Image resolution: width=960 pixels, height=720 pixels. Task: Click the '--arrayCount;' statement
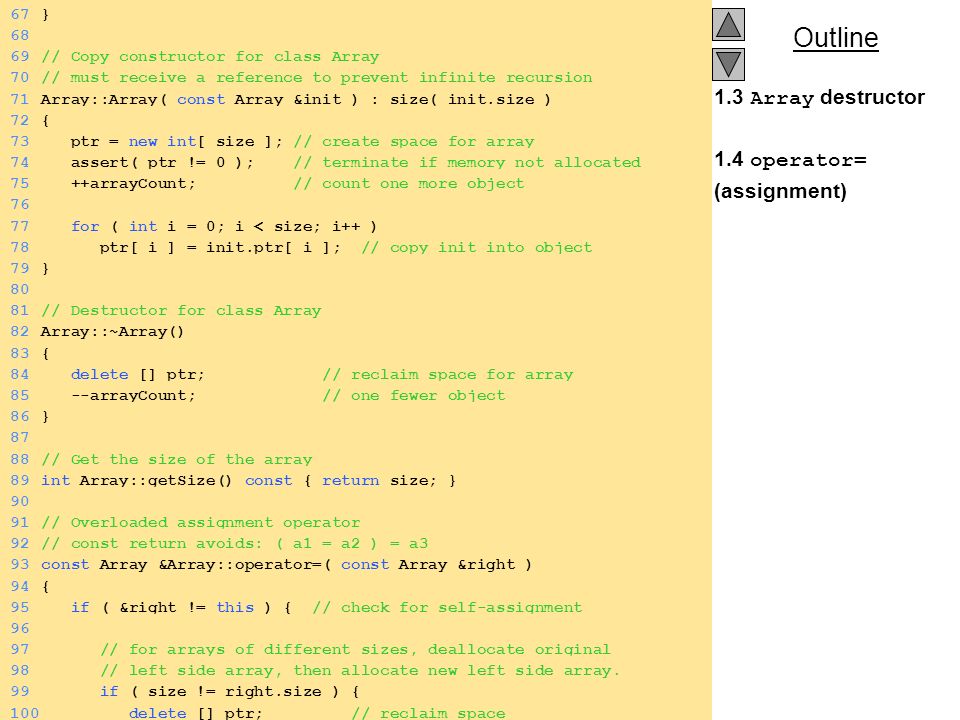pos(133,396)
